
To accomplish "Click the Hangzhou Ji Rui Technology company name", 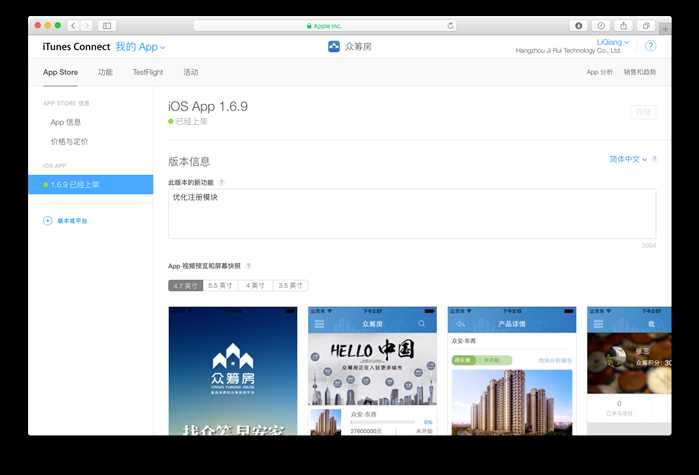I will click(568, 51).
